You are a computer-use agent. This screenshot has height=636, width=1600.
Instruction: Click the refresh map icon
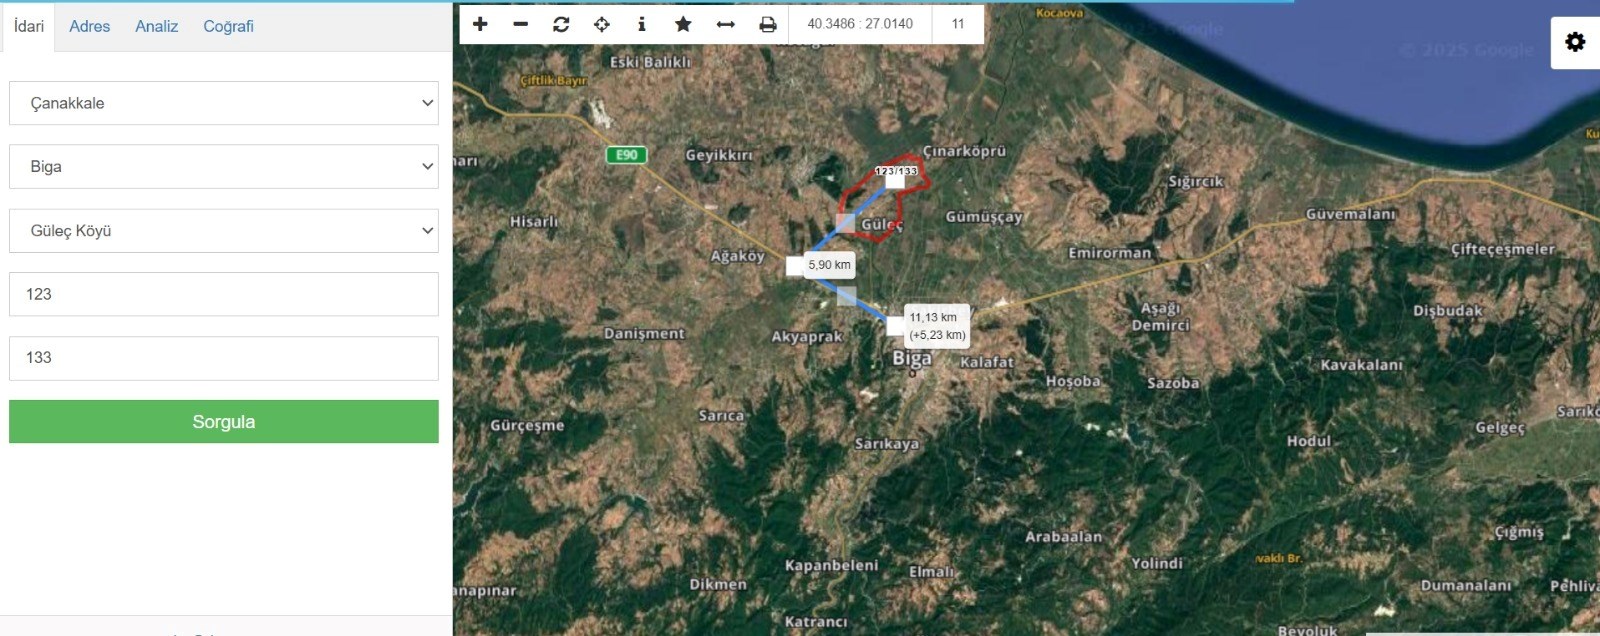click(x=561, y=24)
